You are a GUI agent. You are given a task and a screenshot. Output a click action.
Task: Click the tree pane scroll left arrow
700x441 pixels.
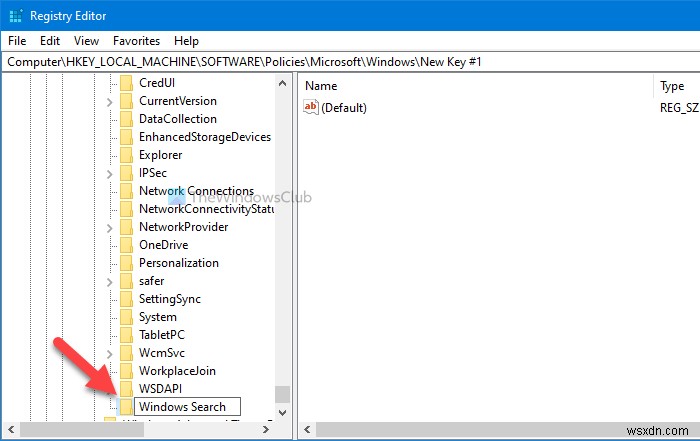[x=11, y=429]
